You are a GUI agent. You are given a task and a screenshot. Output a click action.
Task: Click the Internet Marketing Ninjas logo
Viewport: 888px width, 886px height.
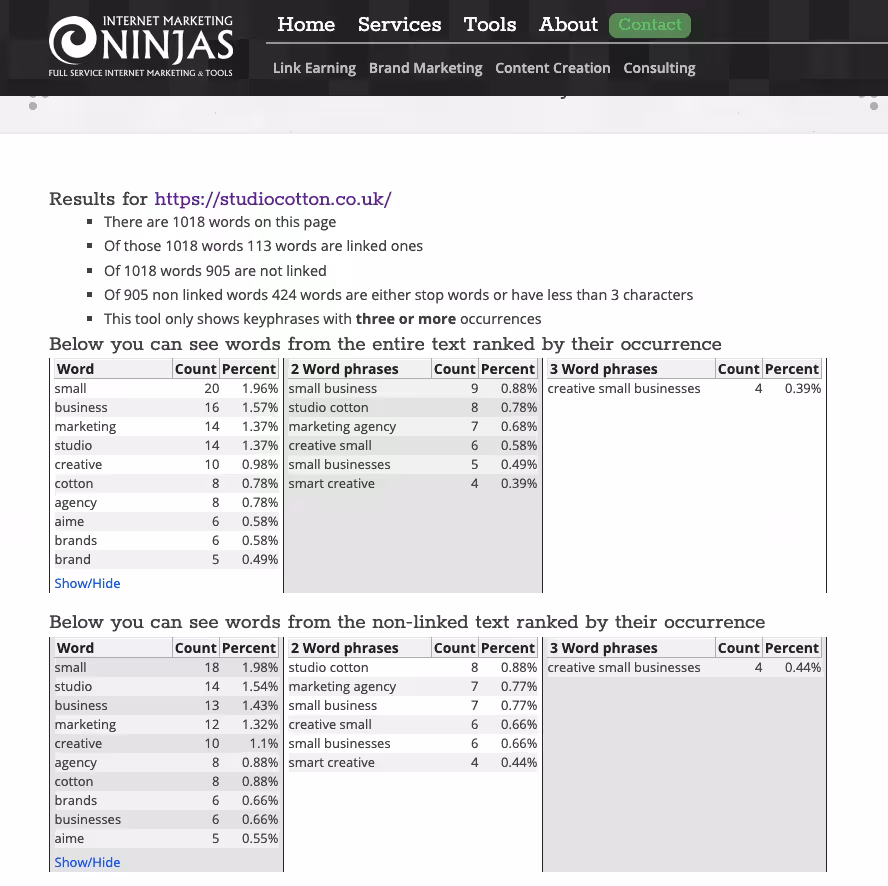tap(140, 46)
